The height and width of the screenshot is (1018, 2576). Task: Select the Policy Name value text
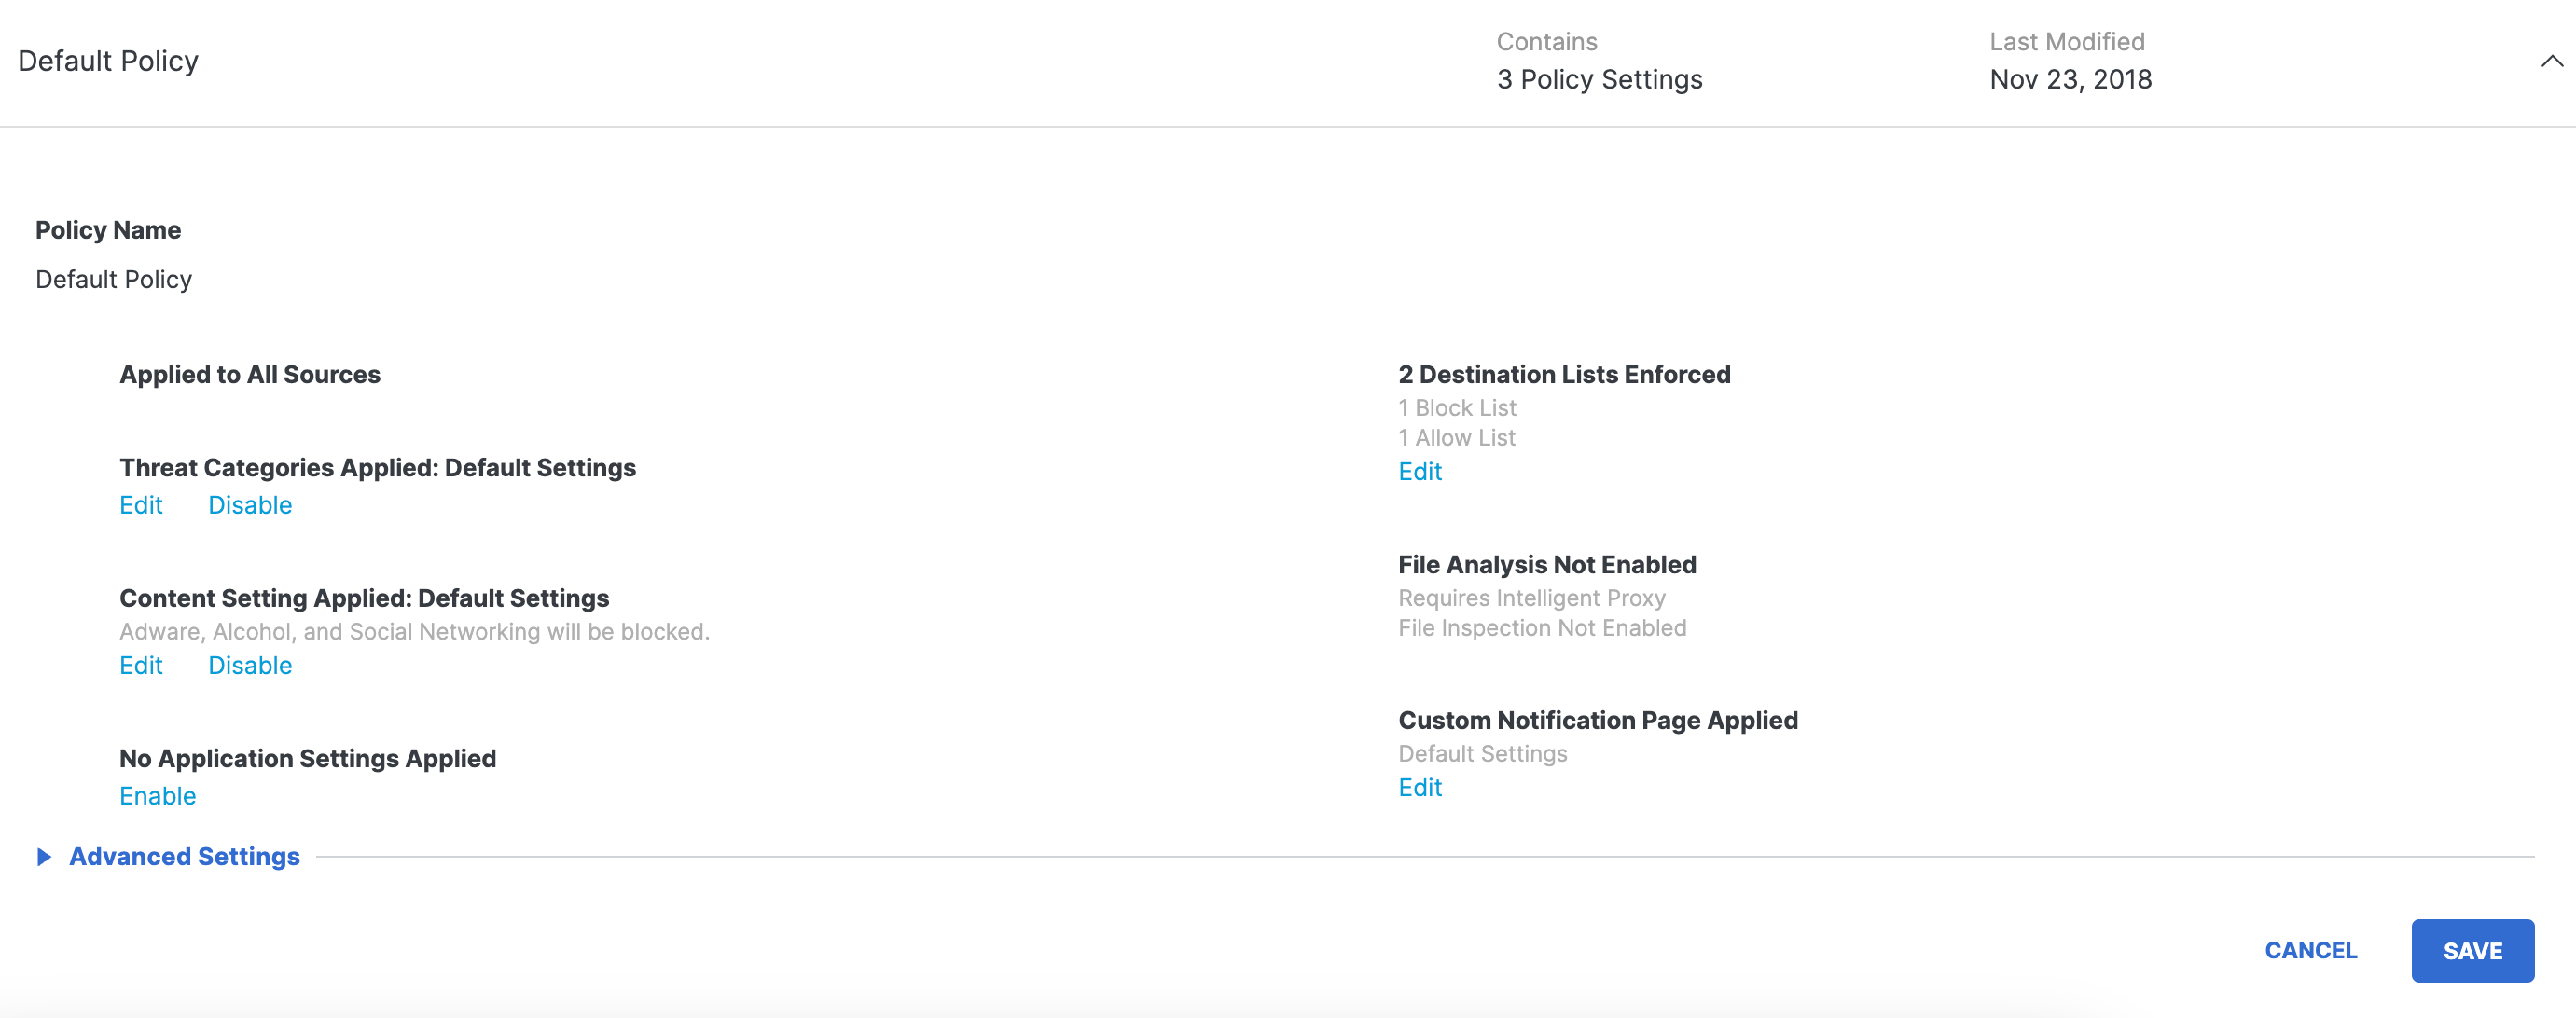(x=114, y=280)
